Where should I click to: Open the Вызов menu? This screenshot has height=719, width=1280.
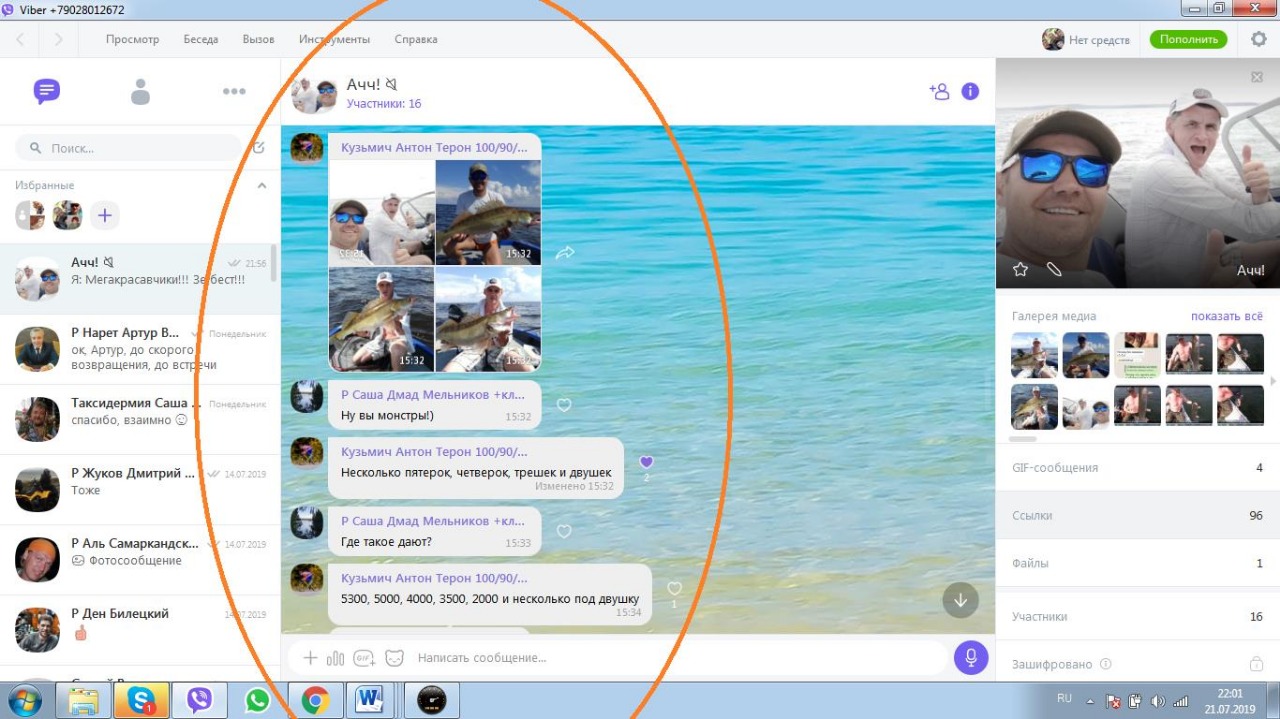point(258,39)
